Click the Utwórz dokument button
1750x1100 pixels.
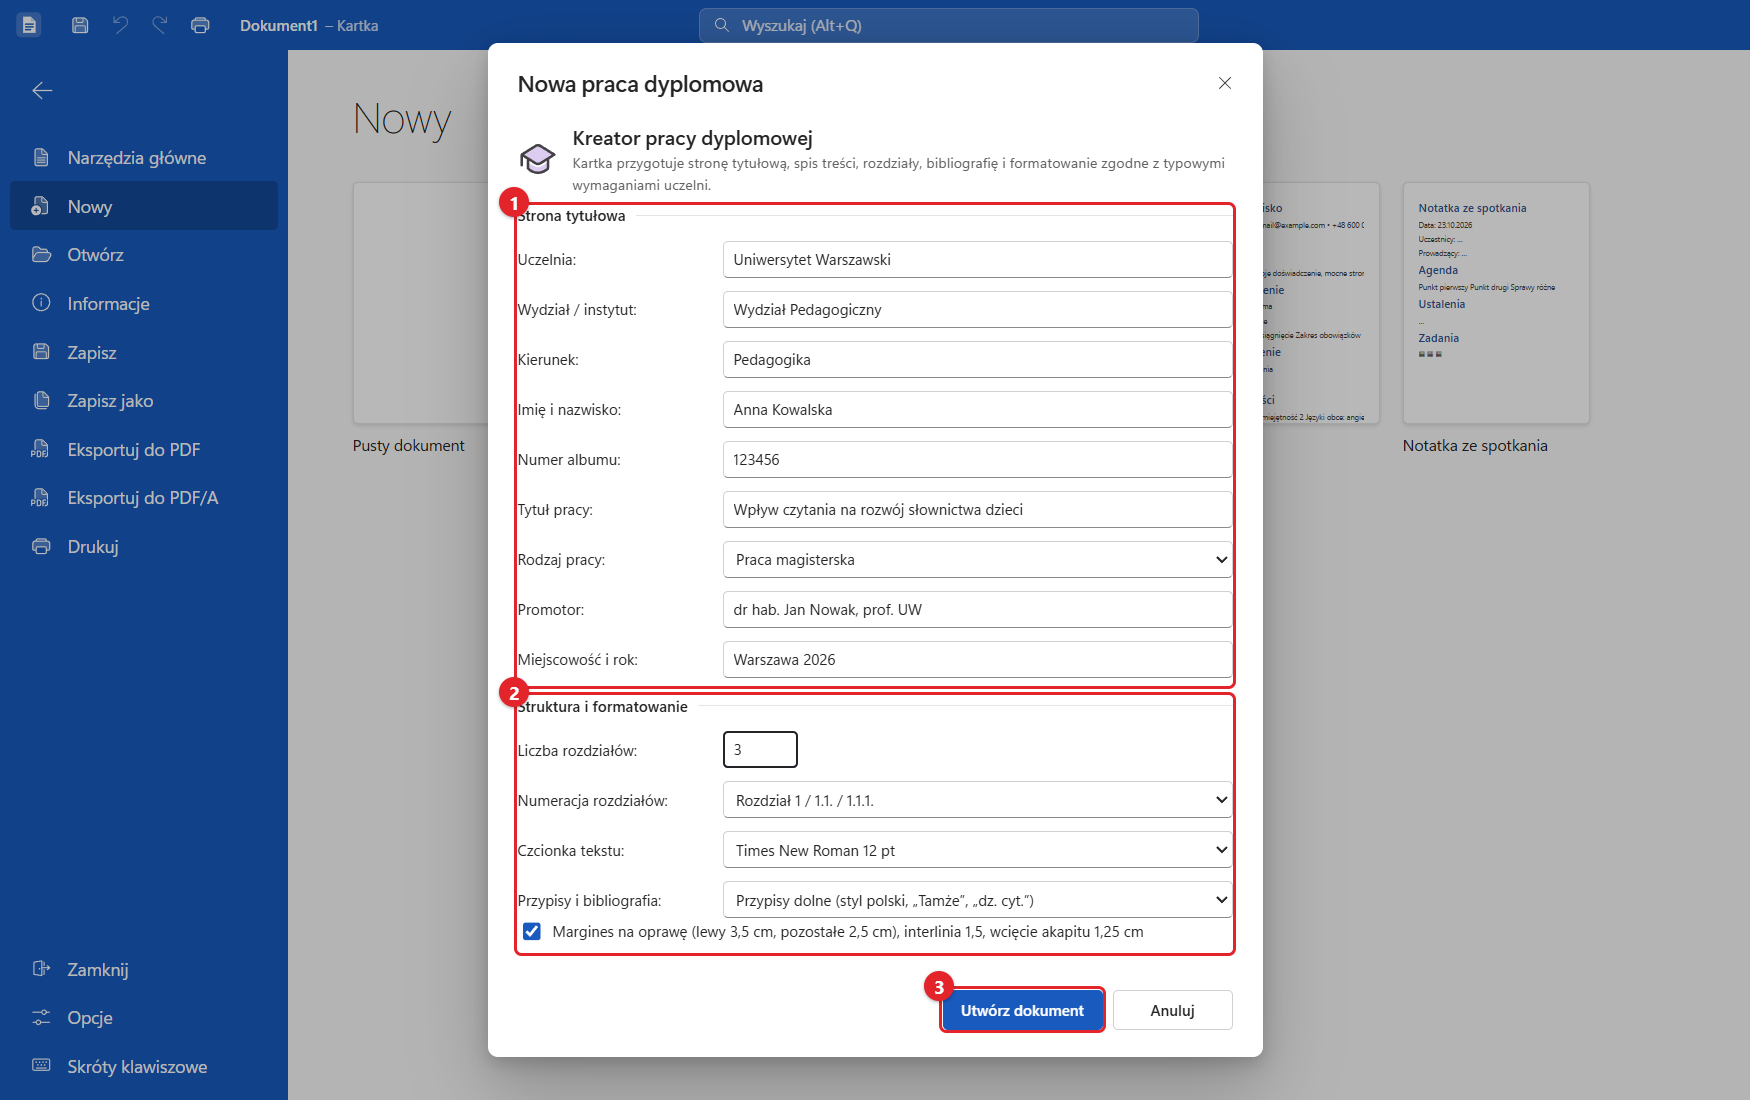tap(1022, 1010)
